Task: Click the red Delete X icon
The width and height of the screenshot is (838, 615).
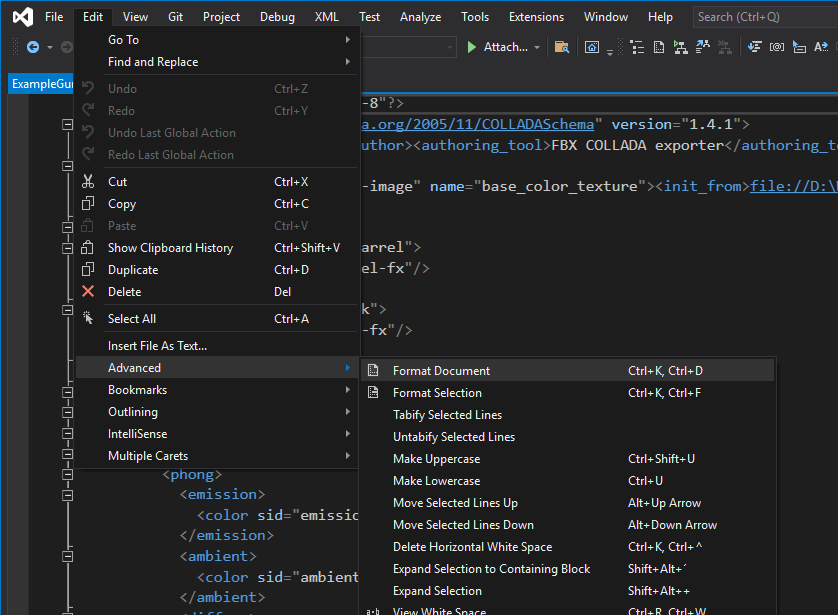Action: click(x=88, y=292)
